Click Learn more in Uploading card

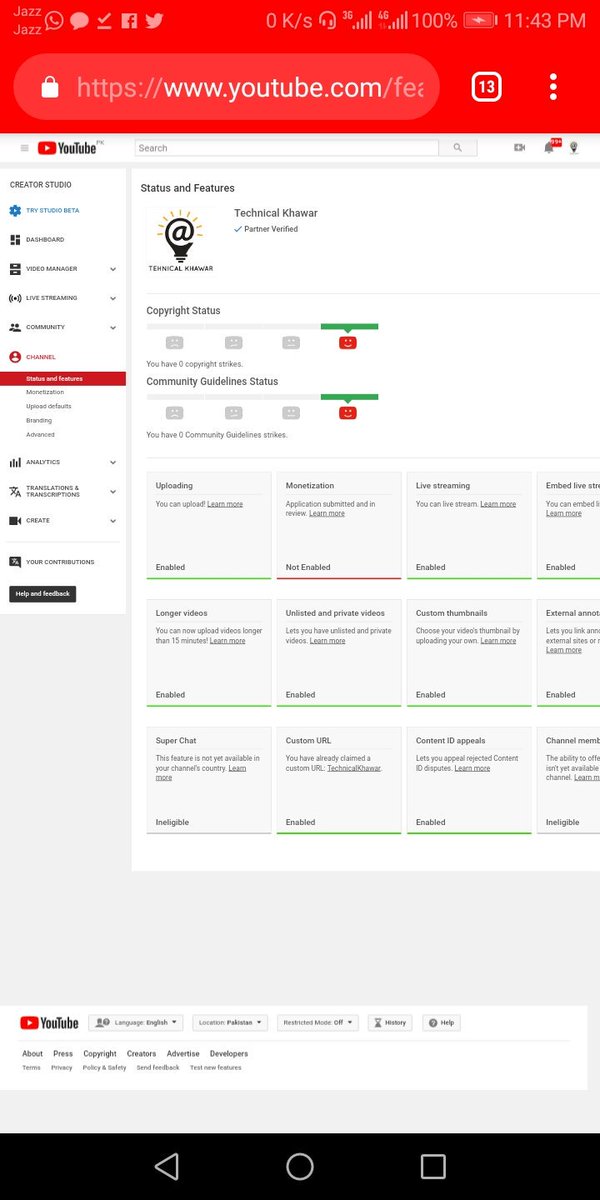(x=225, y=504)
